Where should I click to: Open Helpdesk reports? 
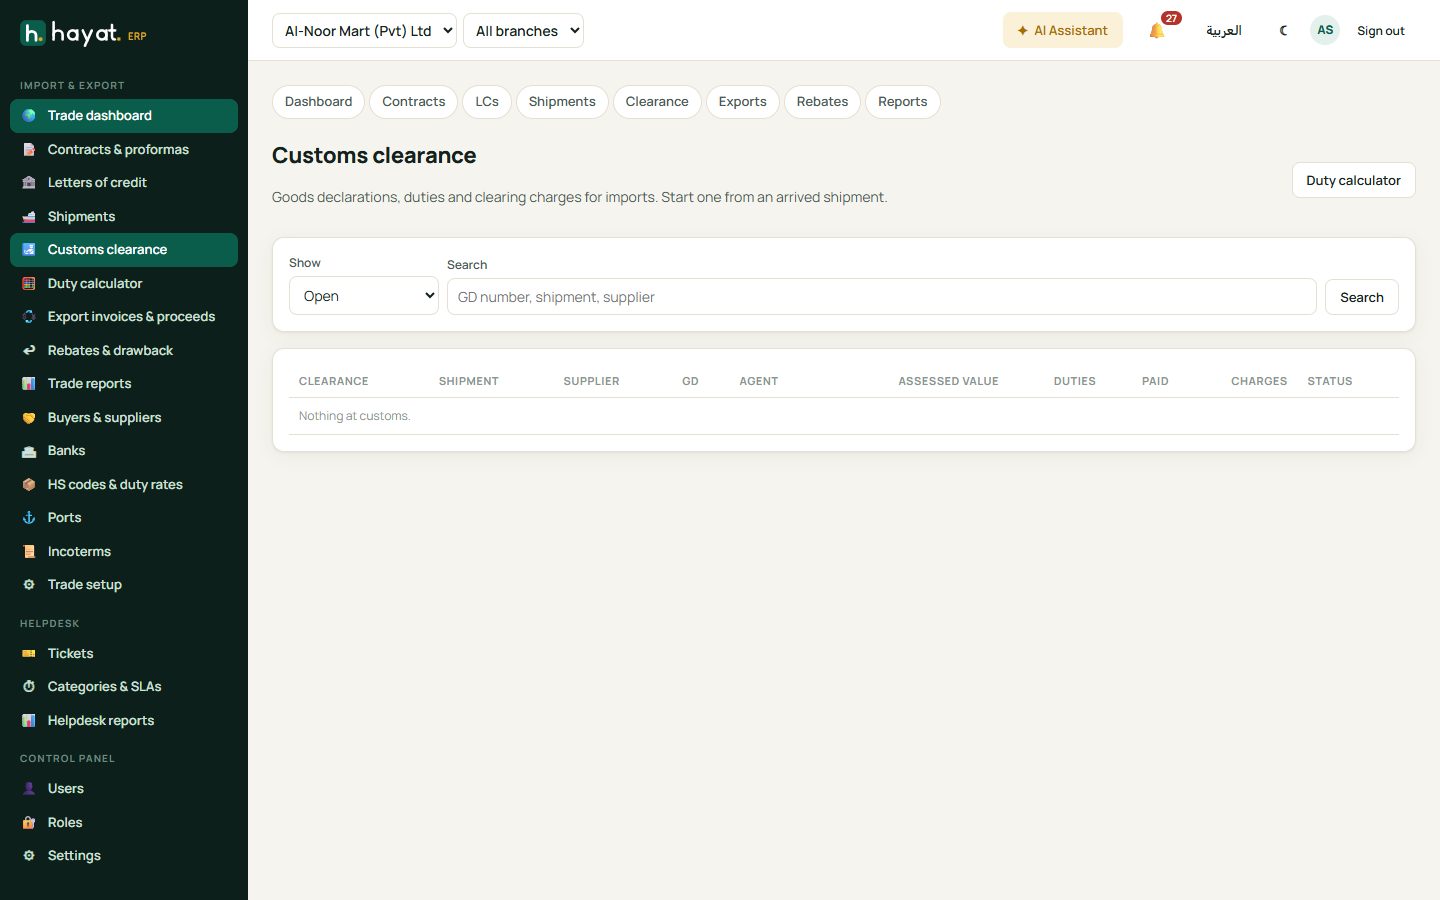(x=124, y=720)
